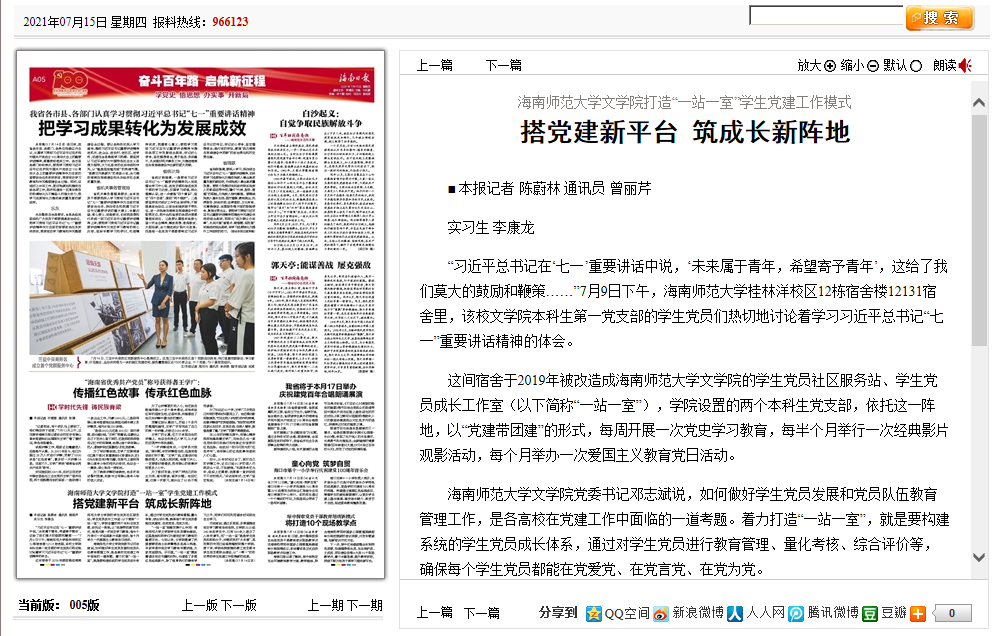Activate the 朗读 read-aloud speaker icon
Viewport: 999px width, 636px height.
(x=964, y=65)
